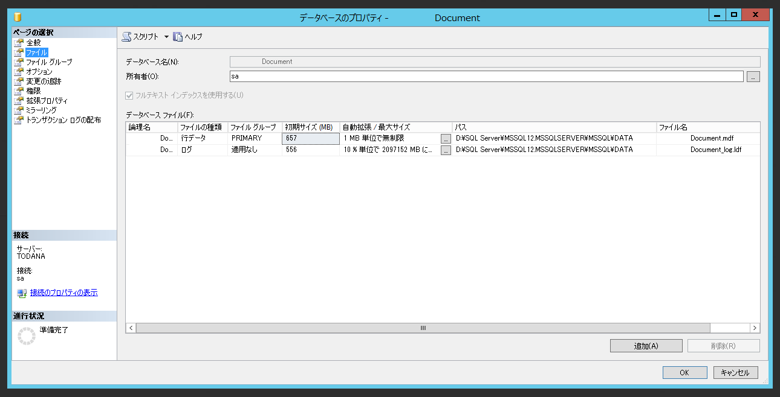
Task: Click the ファイル名 column header
Action: 708,127
